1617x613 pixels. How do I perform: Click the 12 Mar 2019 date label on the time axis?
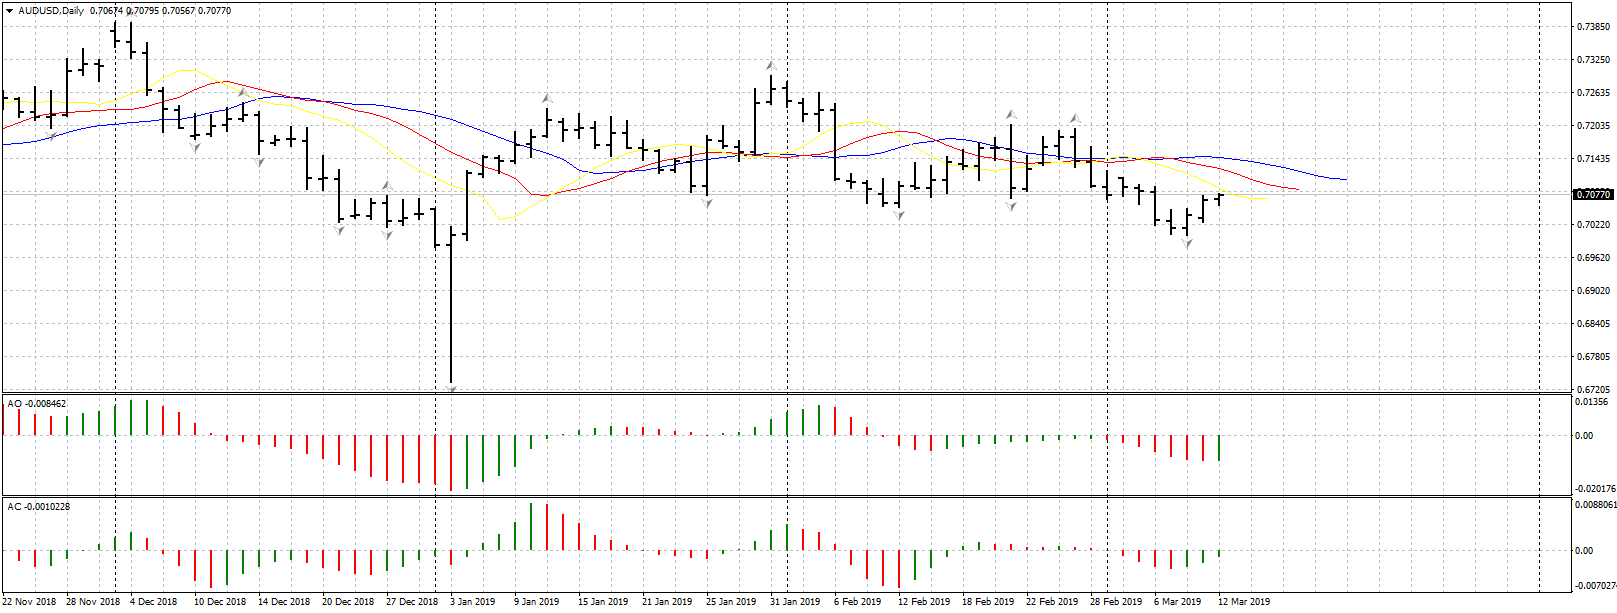[x=1244, y=602]
